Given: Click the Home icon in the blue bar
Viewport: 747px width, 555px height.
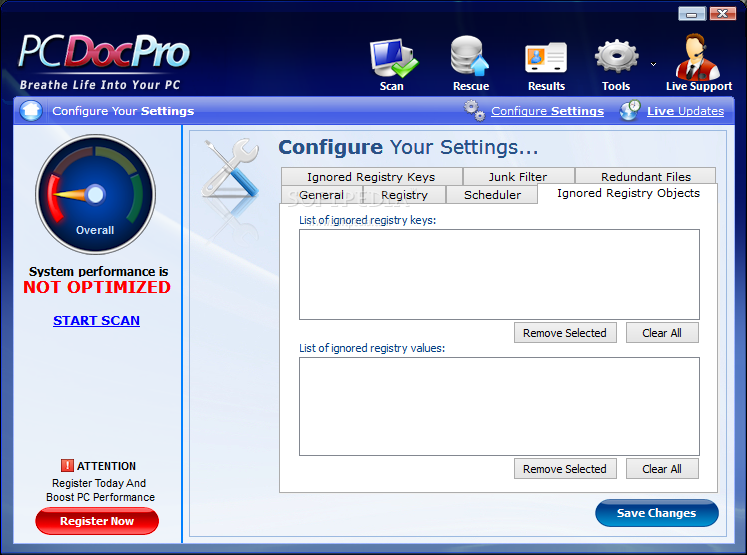Looking at the screenshot, I should click(31, 111).
